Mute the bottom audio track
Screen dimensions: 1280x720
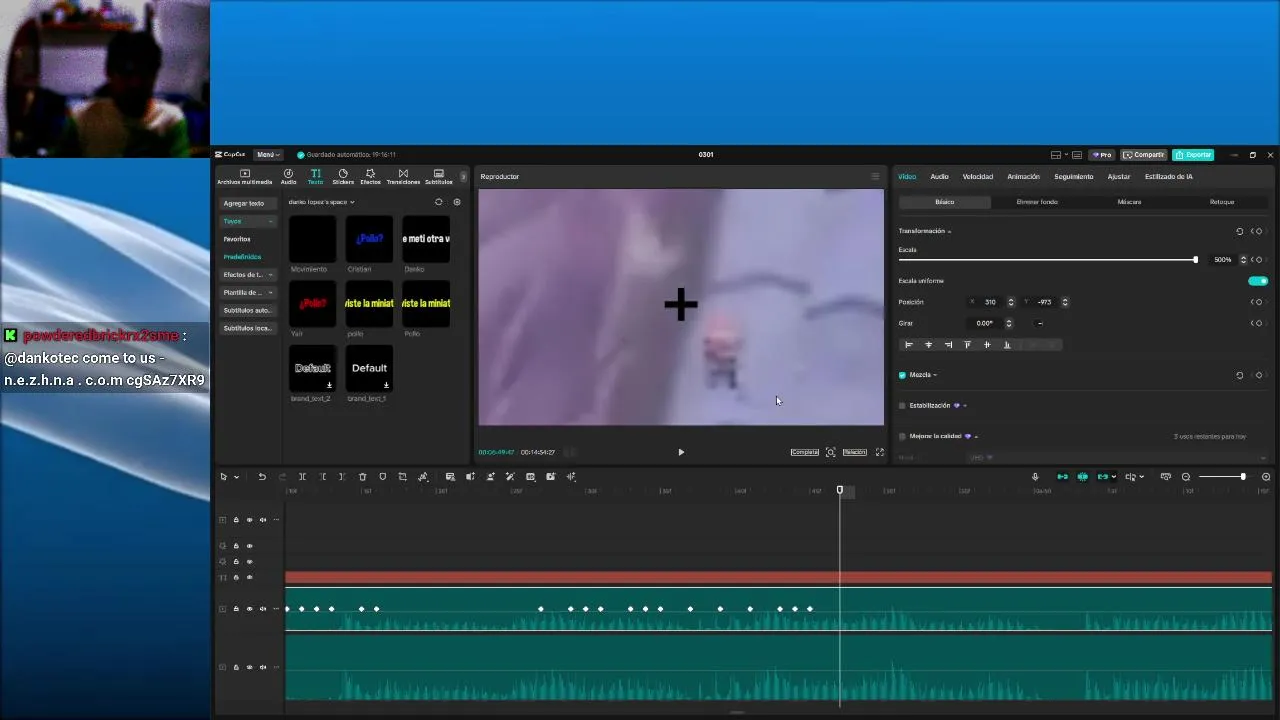click(x=263, y=667)
